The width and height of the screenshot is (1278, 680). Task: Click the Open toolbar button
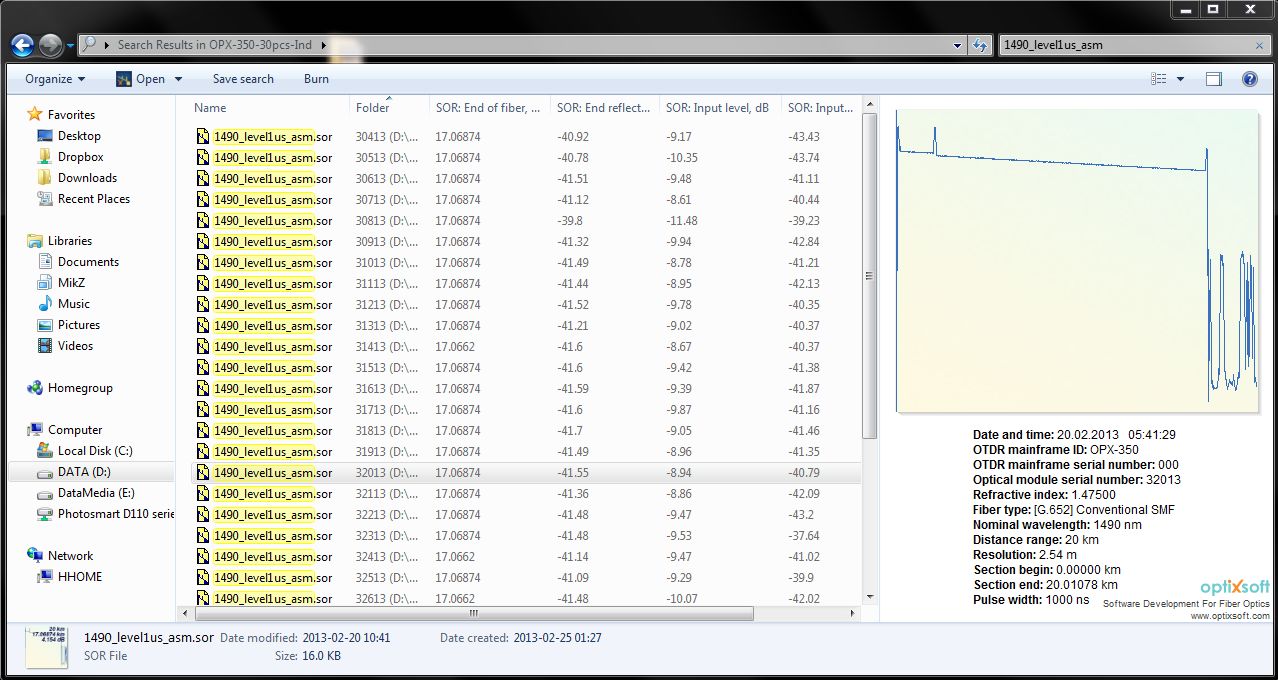pos(141,79)
